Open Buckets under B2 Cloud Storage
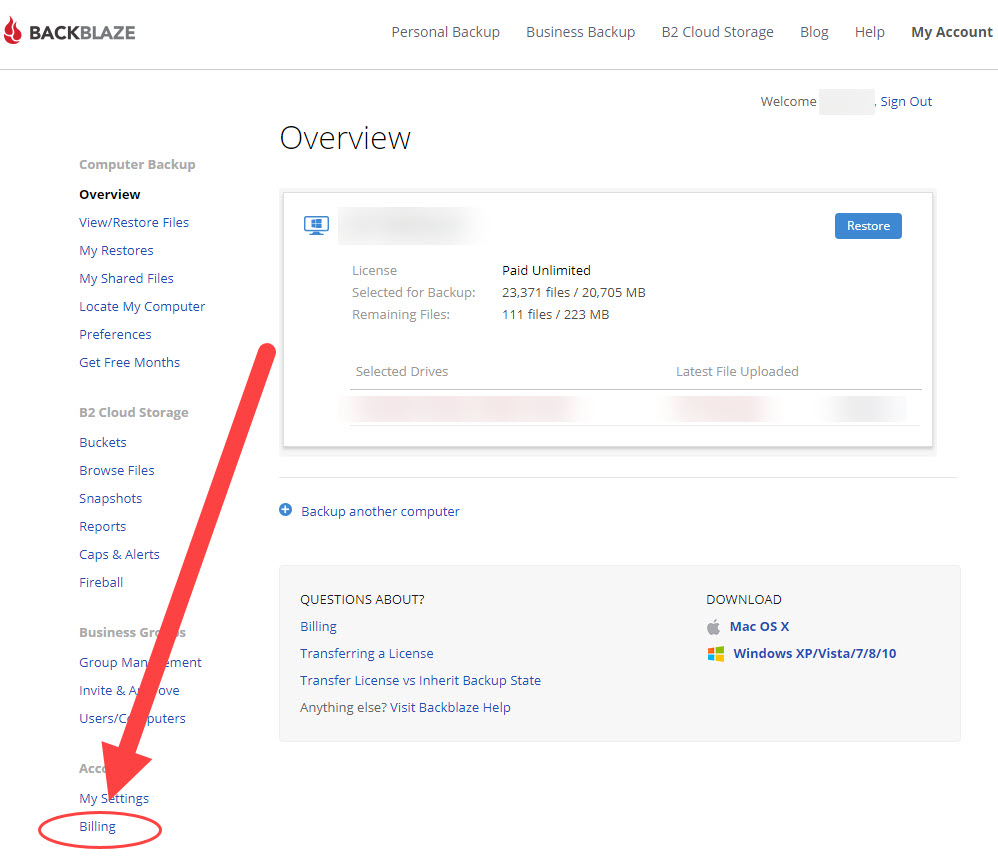Screen dimensions: 998x859 tap(102, 443)
